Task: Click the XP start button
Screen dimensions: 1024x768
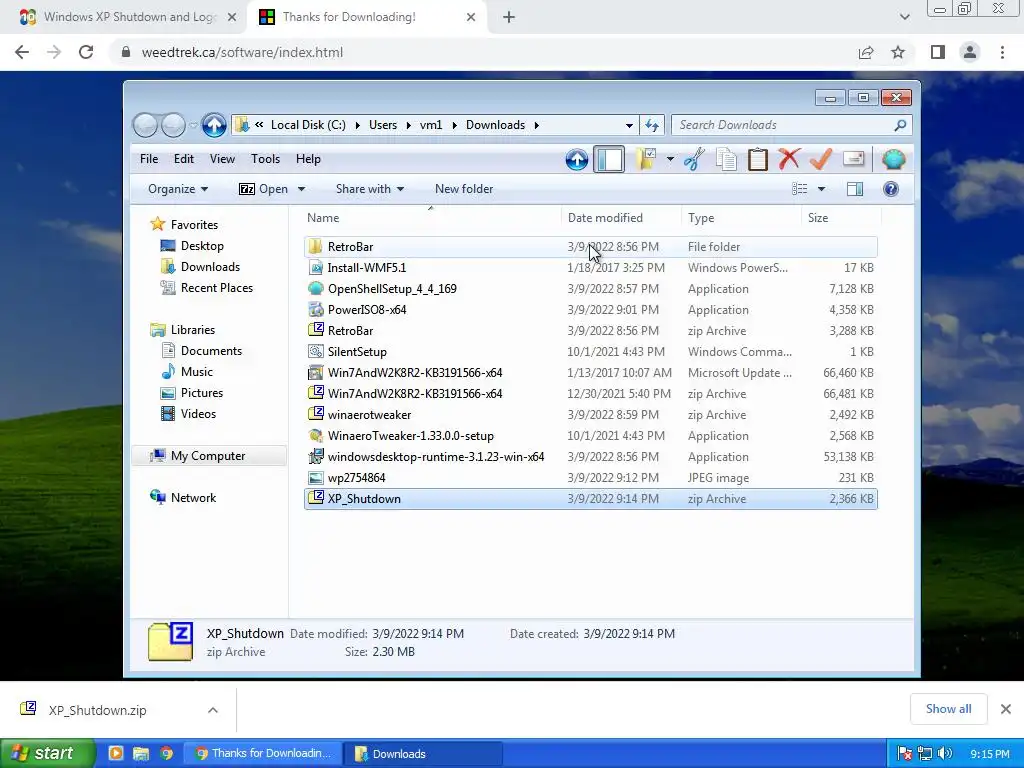Action: point(46,753)
